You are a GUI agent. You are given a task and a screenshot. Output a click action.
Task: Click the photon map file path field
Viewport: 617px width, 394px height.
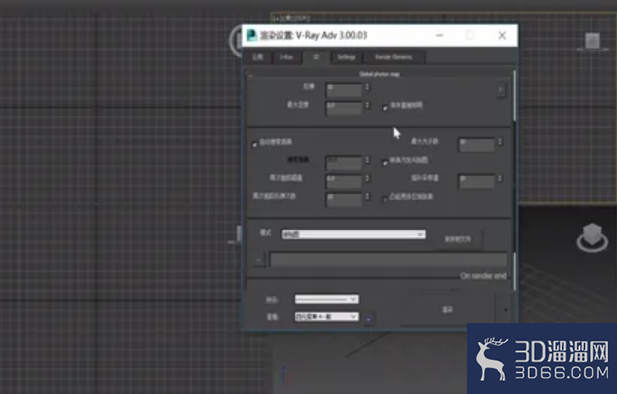click(388, 260)
